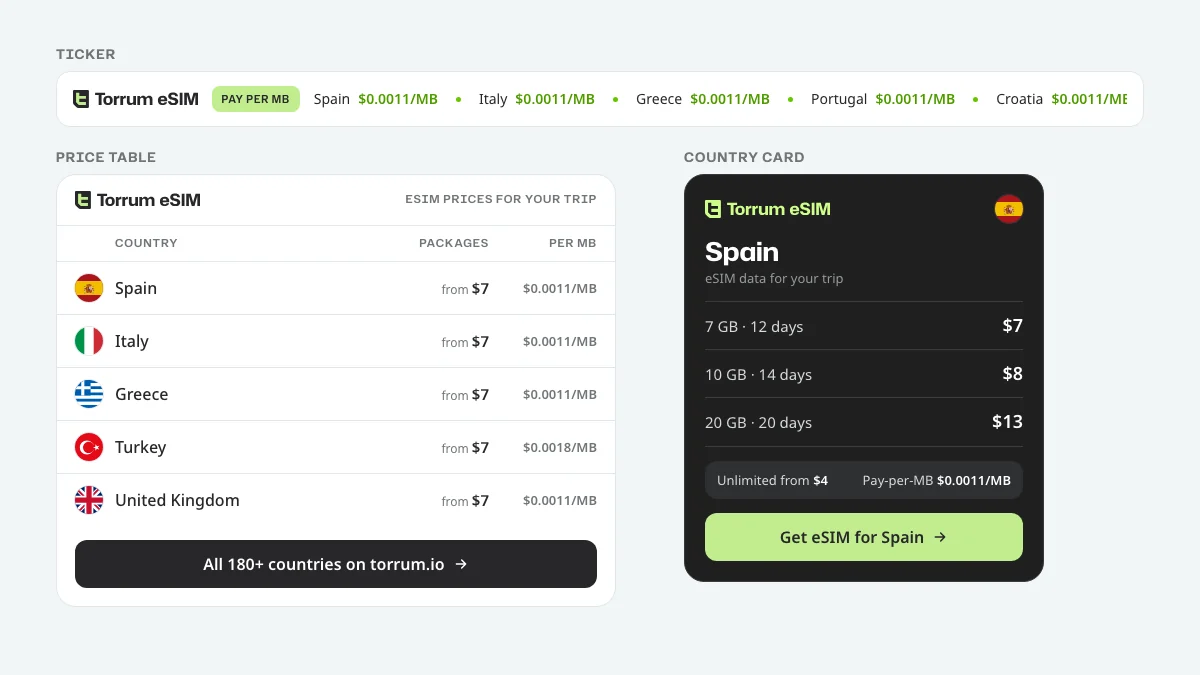Screen dimensions: 1200x675
Task: Select the 10 GB · 14 days plan
Action: tap(864, 374)
